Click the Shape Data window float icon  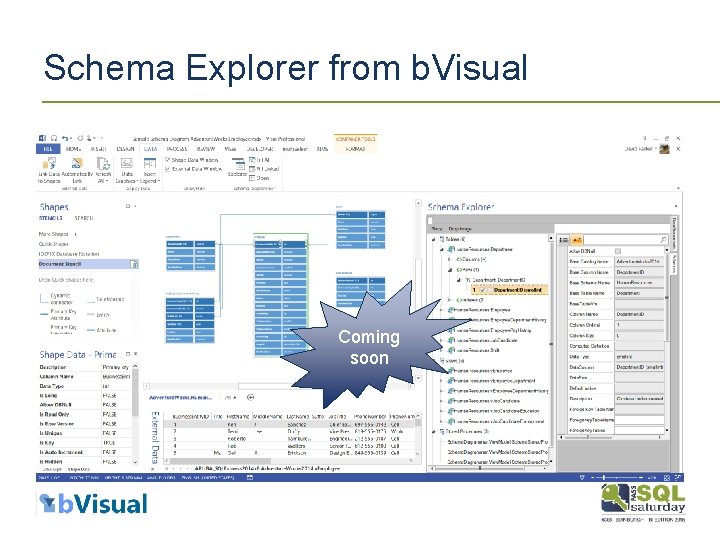[x=128, y=354]
